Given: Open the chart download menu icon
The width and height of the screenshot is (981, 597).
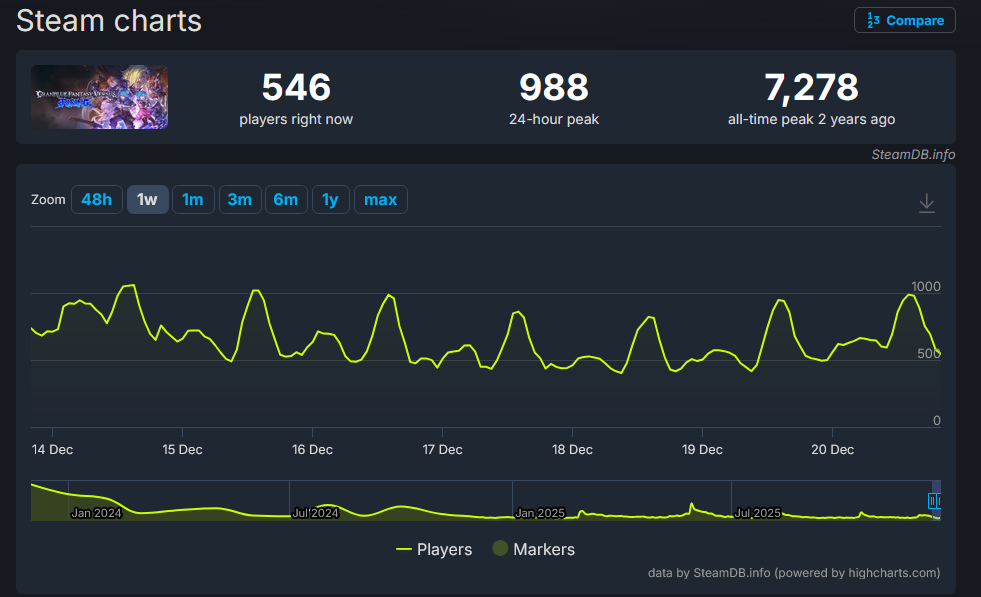Looking at the screenshot, I should coord(927,203).
